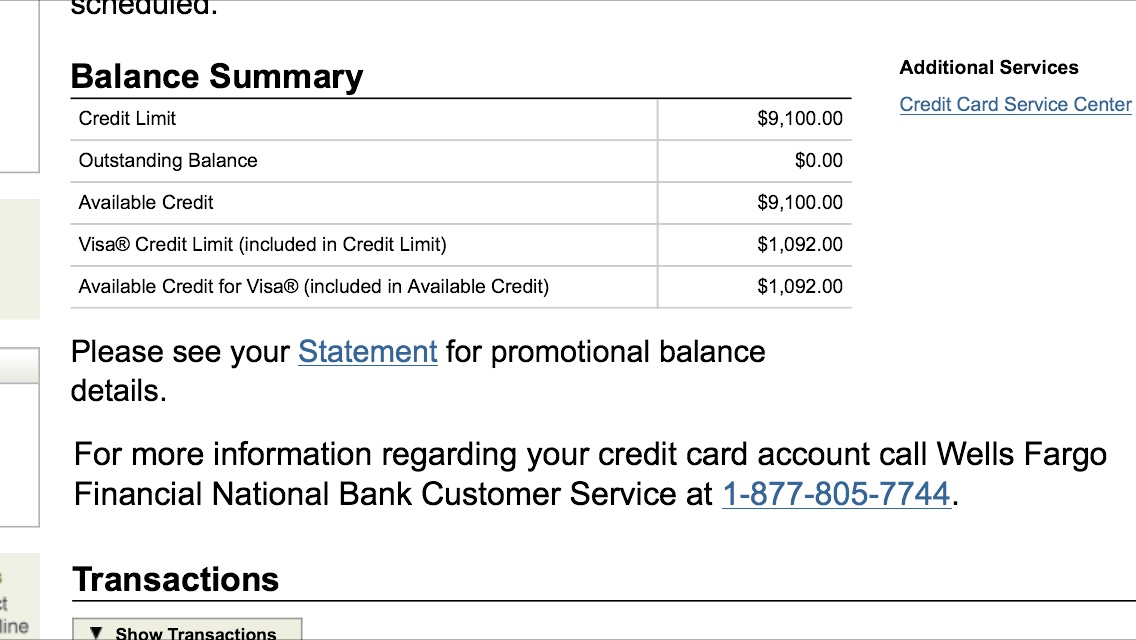Click the Available Credit for Visa amount
1136x640 pixels.
click(x=799, y=287)
